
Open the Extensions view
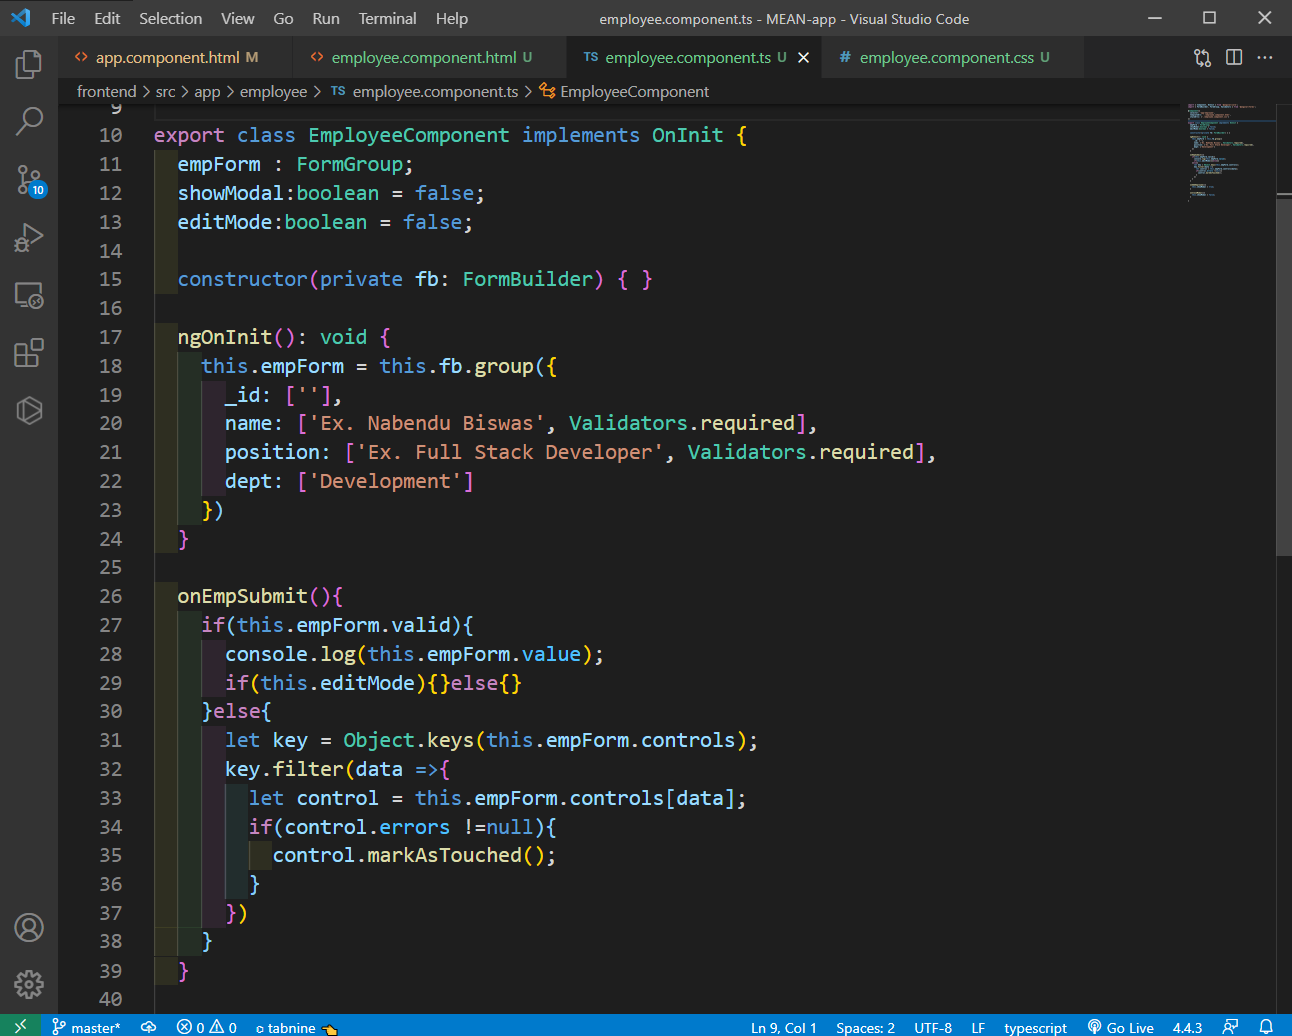click(x=29, y=353)
